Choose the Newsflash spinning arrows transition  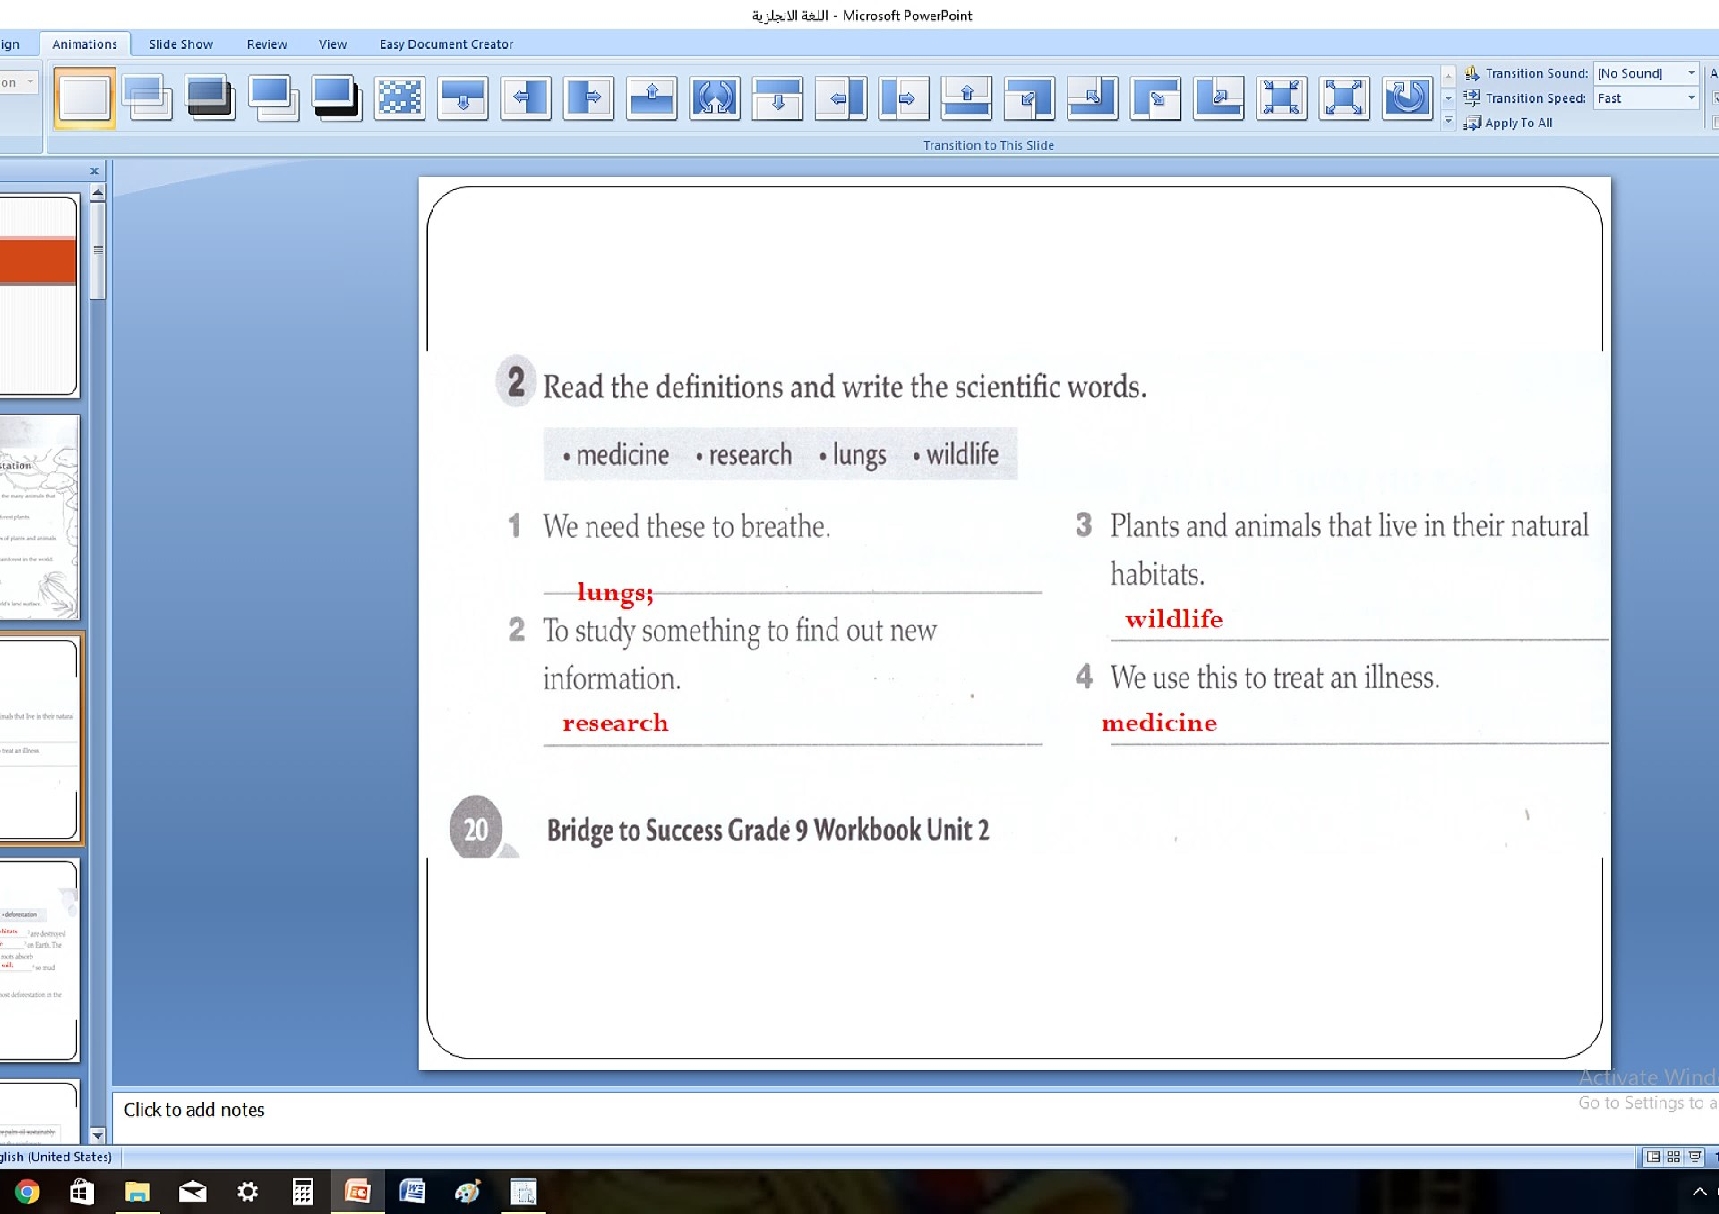(714, 98)
